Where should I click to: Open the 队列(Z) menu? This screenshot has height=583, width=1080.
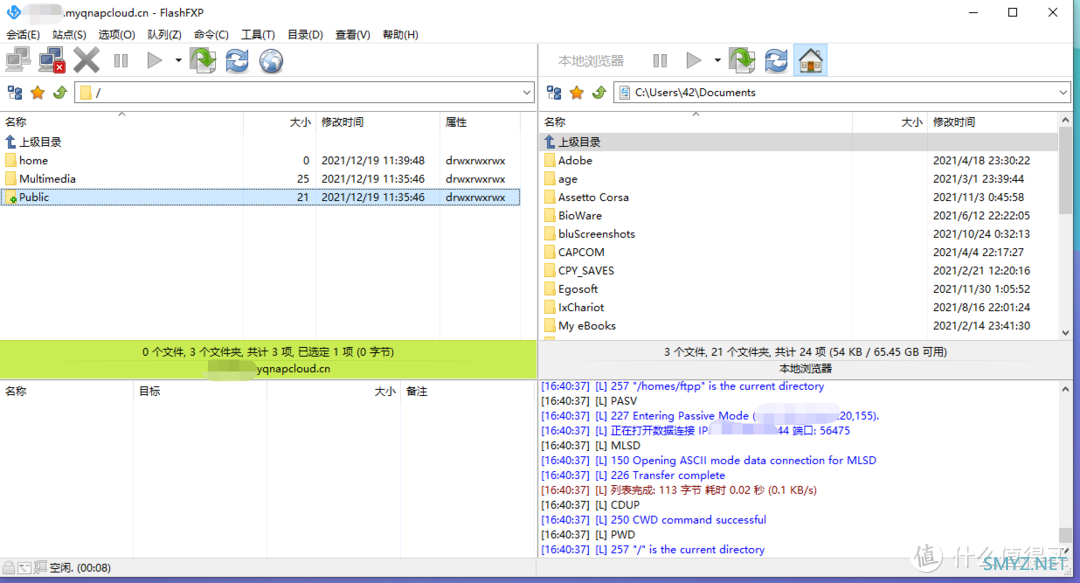coord(164,34)
